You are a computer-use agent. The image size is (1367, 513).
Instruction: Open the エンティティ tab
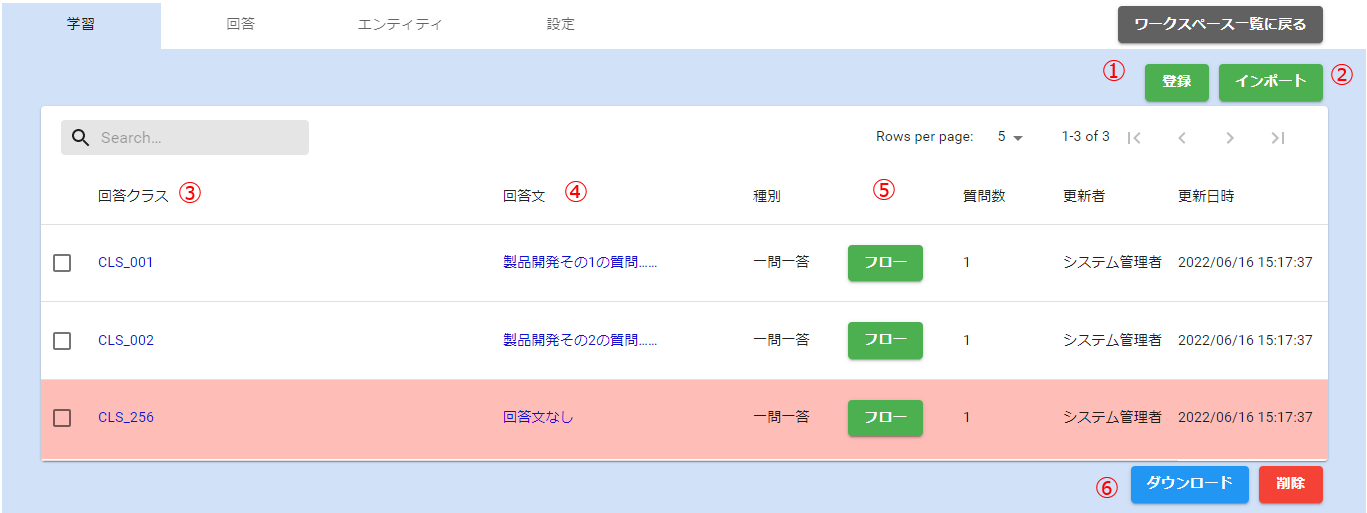400,24
